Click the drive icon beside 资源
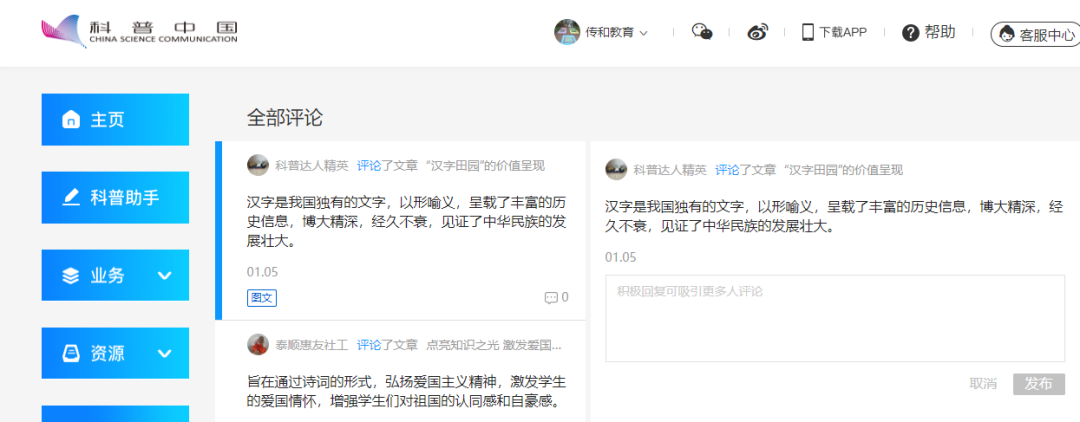Viewport: 1080px width, 422px height. tap(71, 353)
